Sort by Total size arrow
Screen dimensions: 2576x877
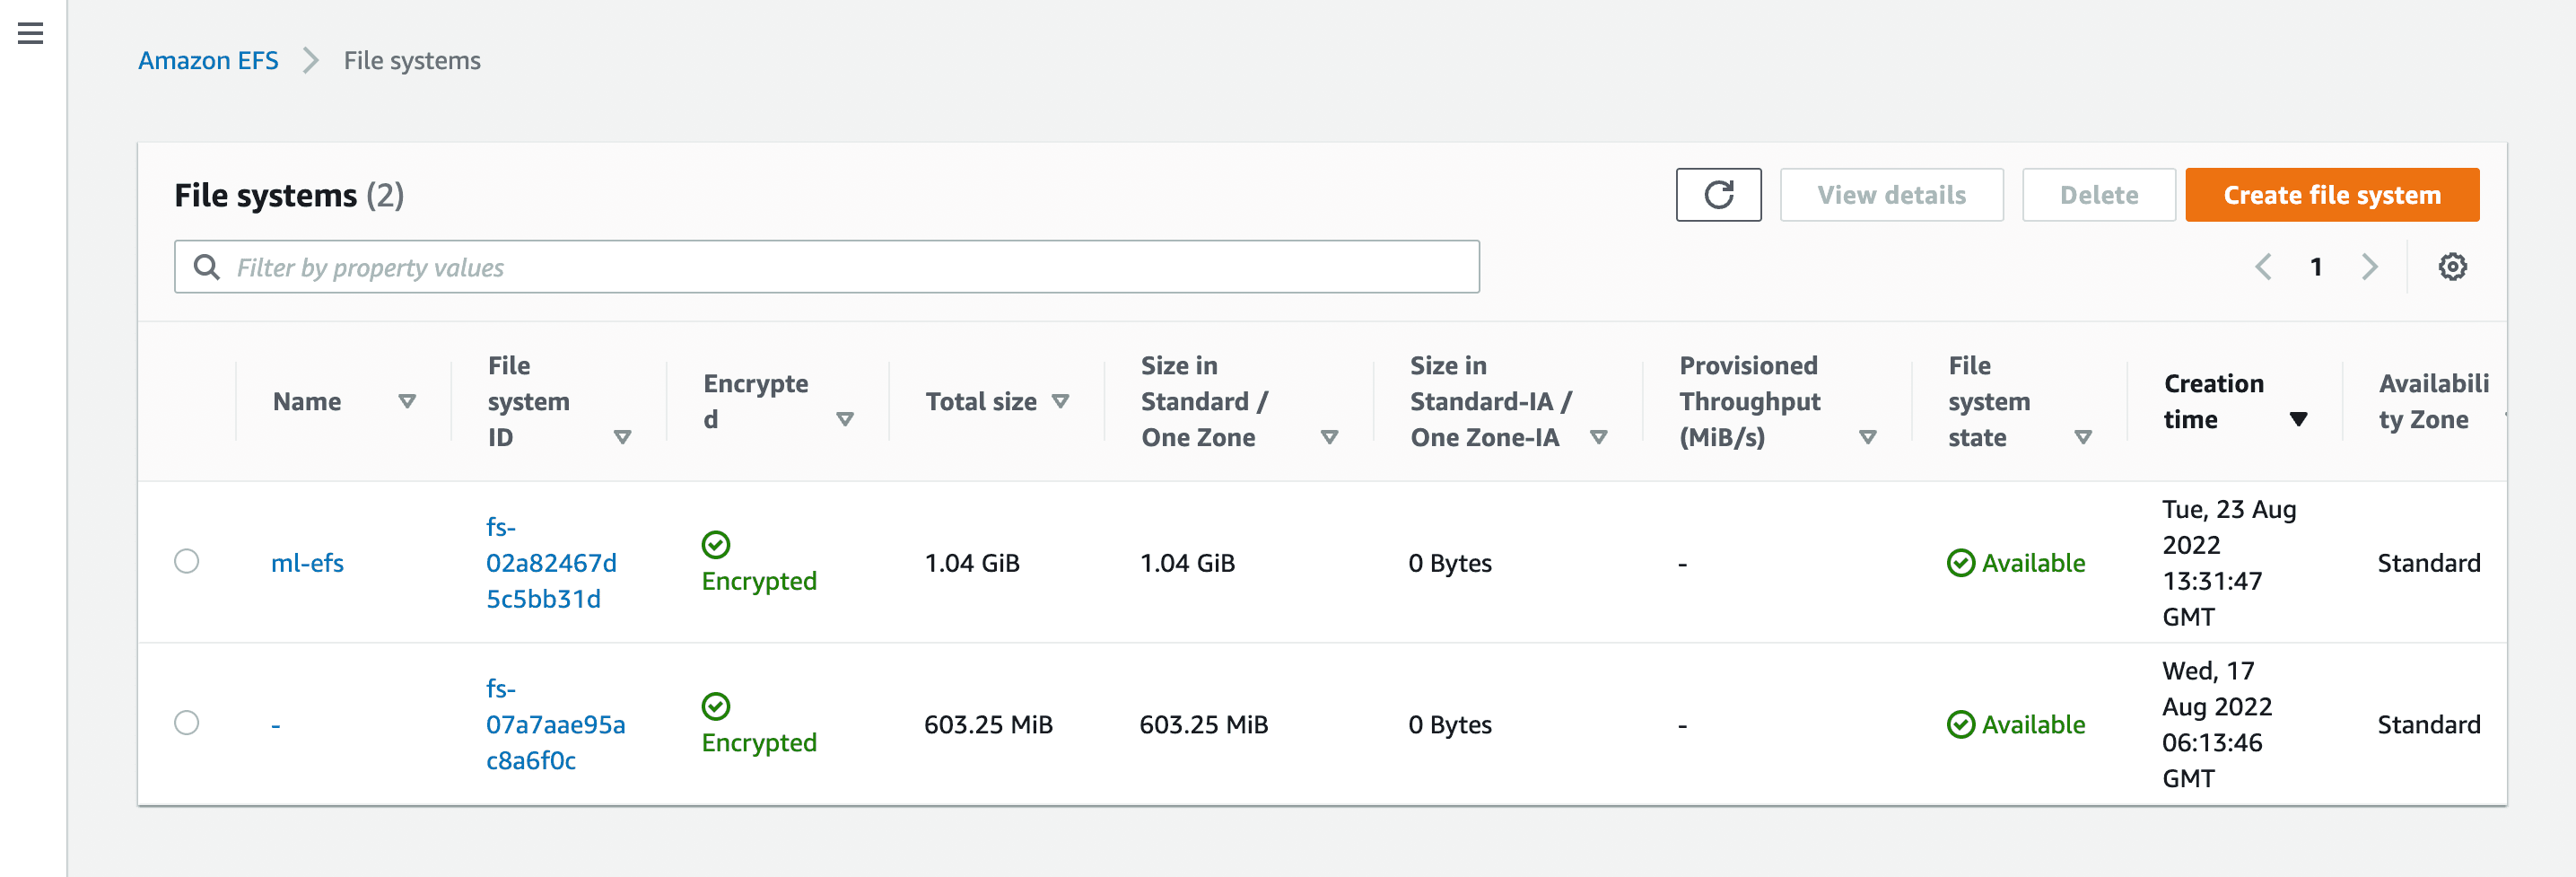[x=1060, y=401]
